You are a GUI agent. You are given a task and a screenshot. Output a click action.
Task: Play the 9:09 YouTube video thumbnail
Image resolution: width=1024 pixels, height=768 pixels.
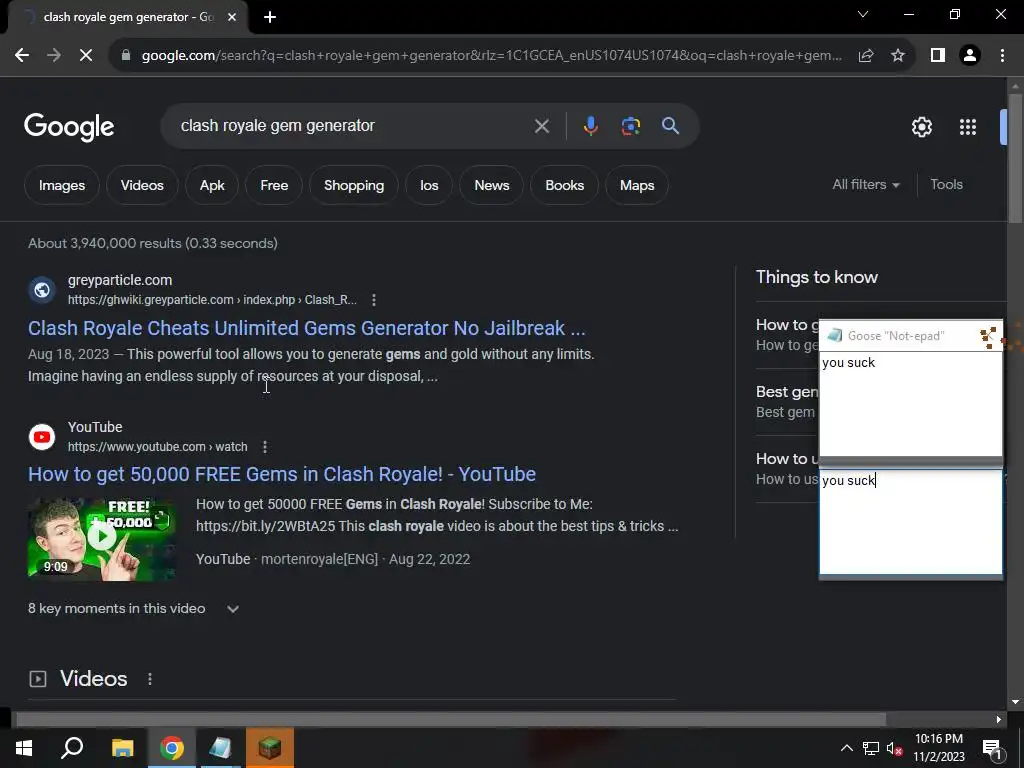[101, 539]
